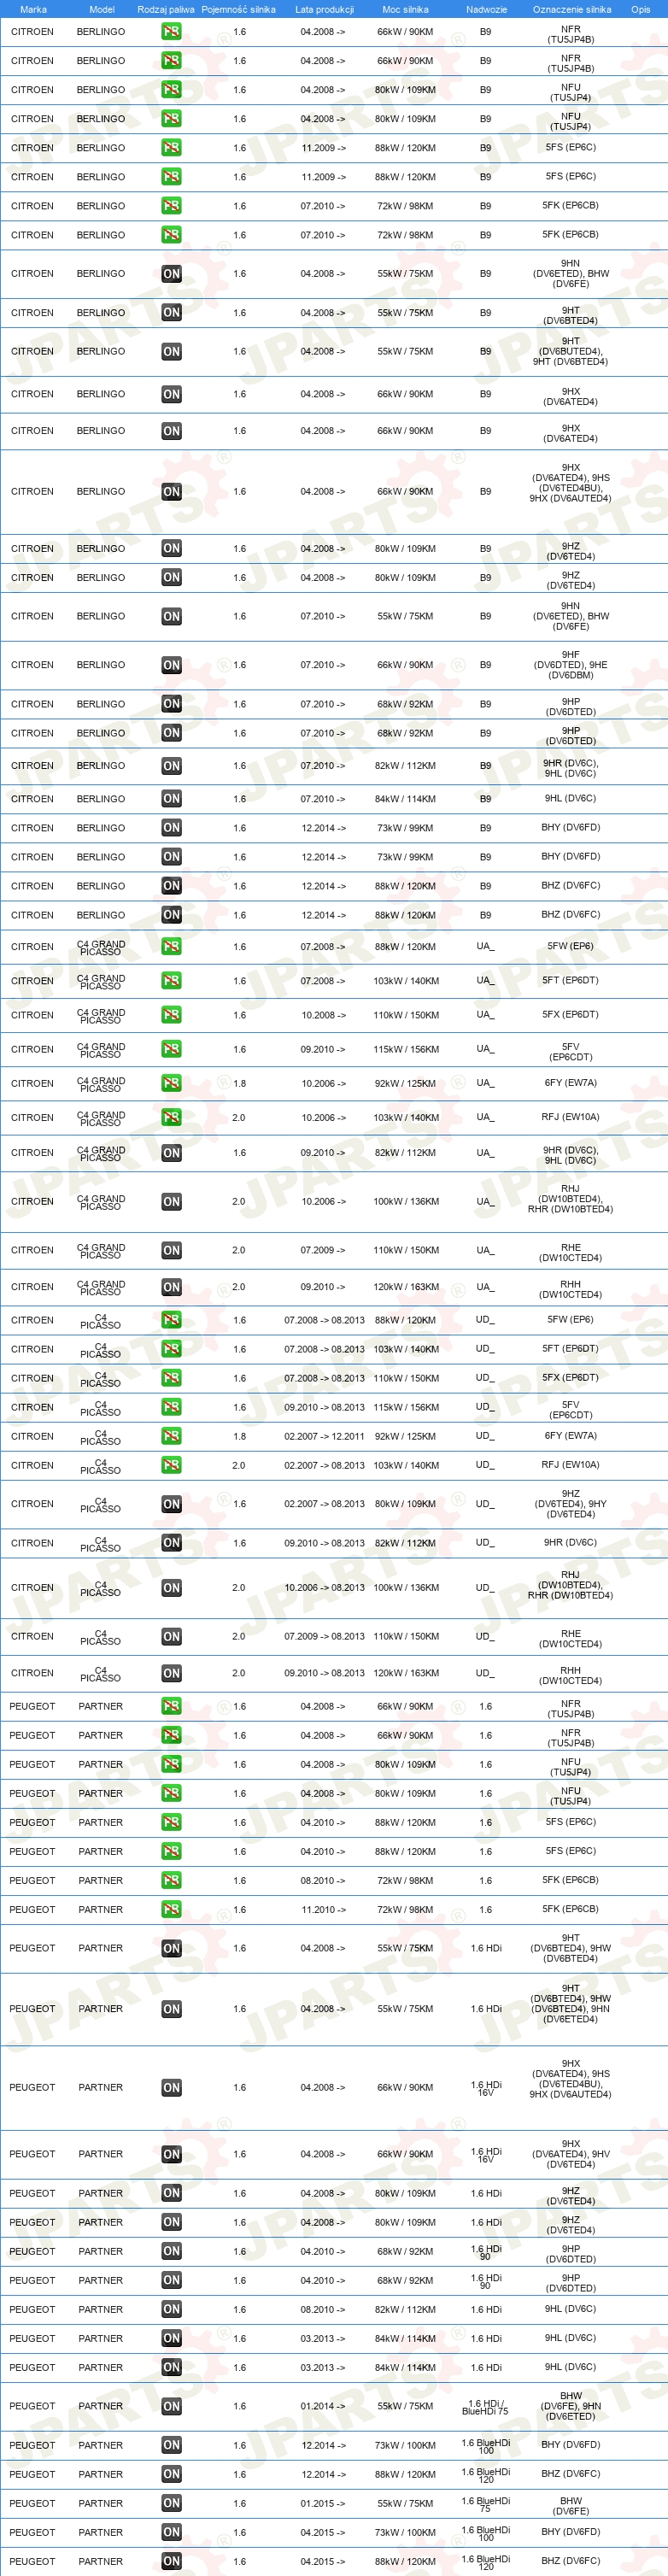Click petrol icon in Partner 11.2010 72kW row
This screenshot has width=668, height=2576.
pyautogui.click(x=171, y=1909)
